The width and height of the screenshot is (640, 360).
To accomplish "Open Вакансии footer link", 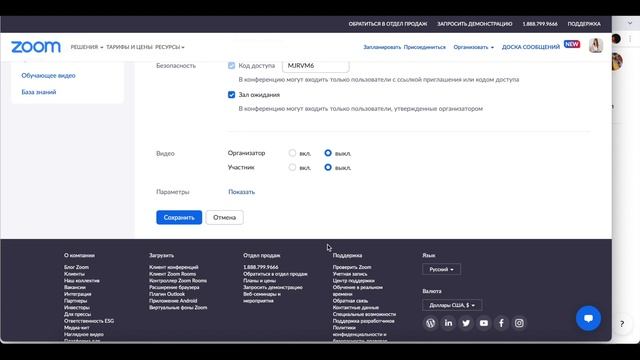I will point(75,287).
